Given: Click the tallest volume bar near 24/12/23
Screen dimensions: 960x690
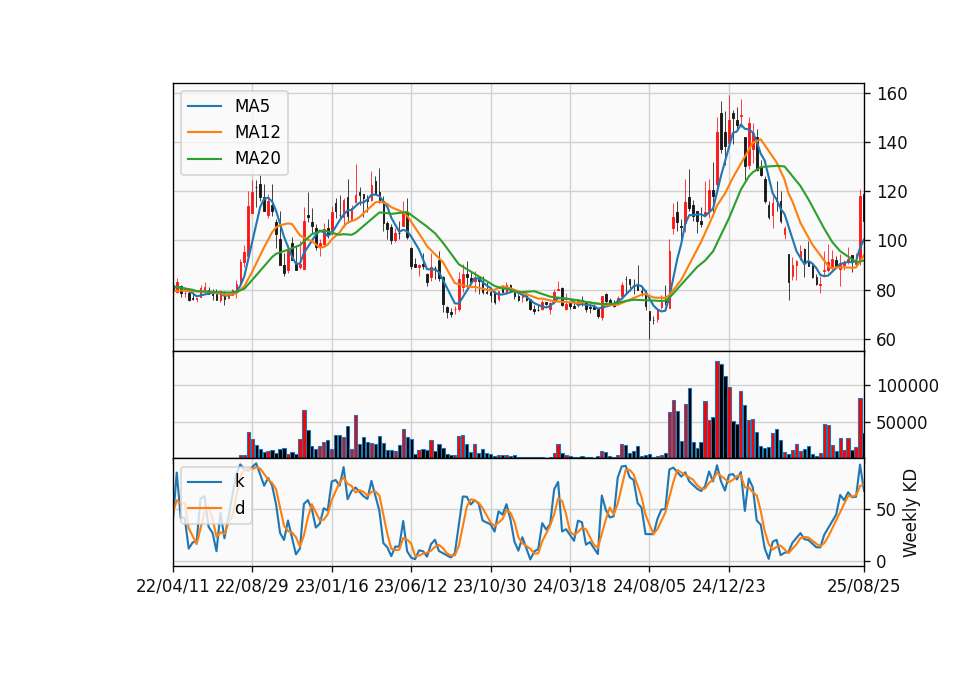Looking at the screenshot, I should [x=718, y=410].
